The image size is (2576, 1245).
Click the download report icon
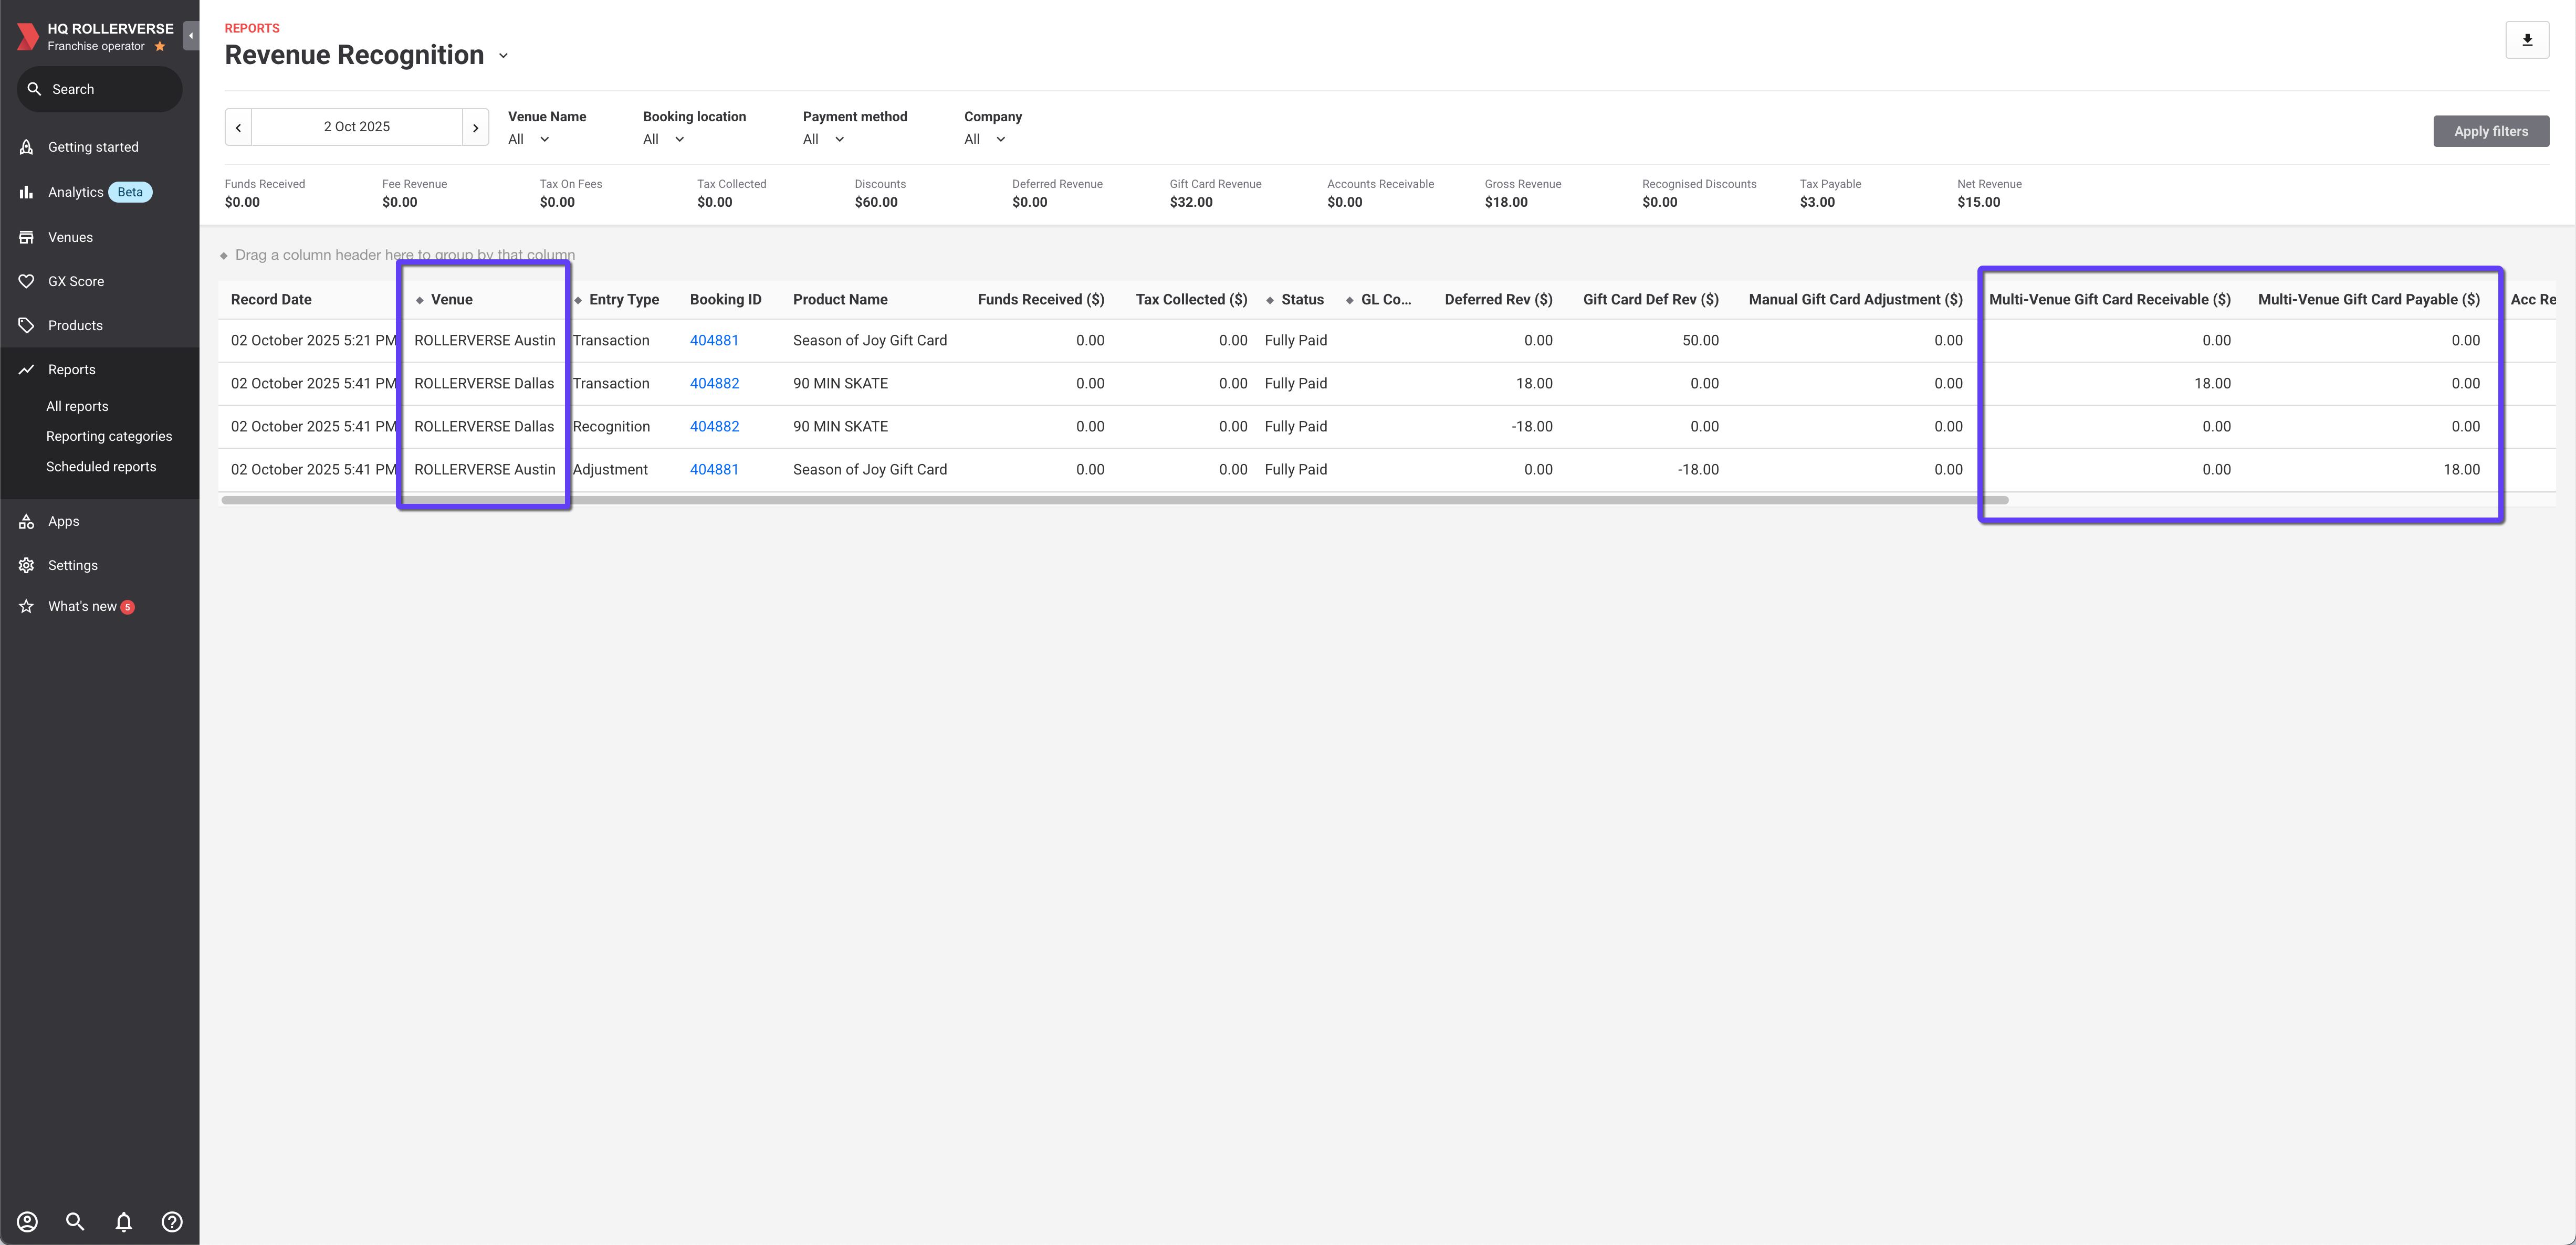coord(2526,40)
